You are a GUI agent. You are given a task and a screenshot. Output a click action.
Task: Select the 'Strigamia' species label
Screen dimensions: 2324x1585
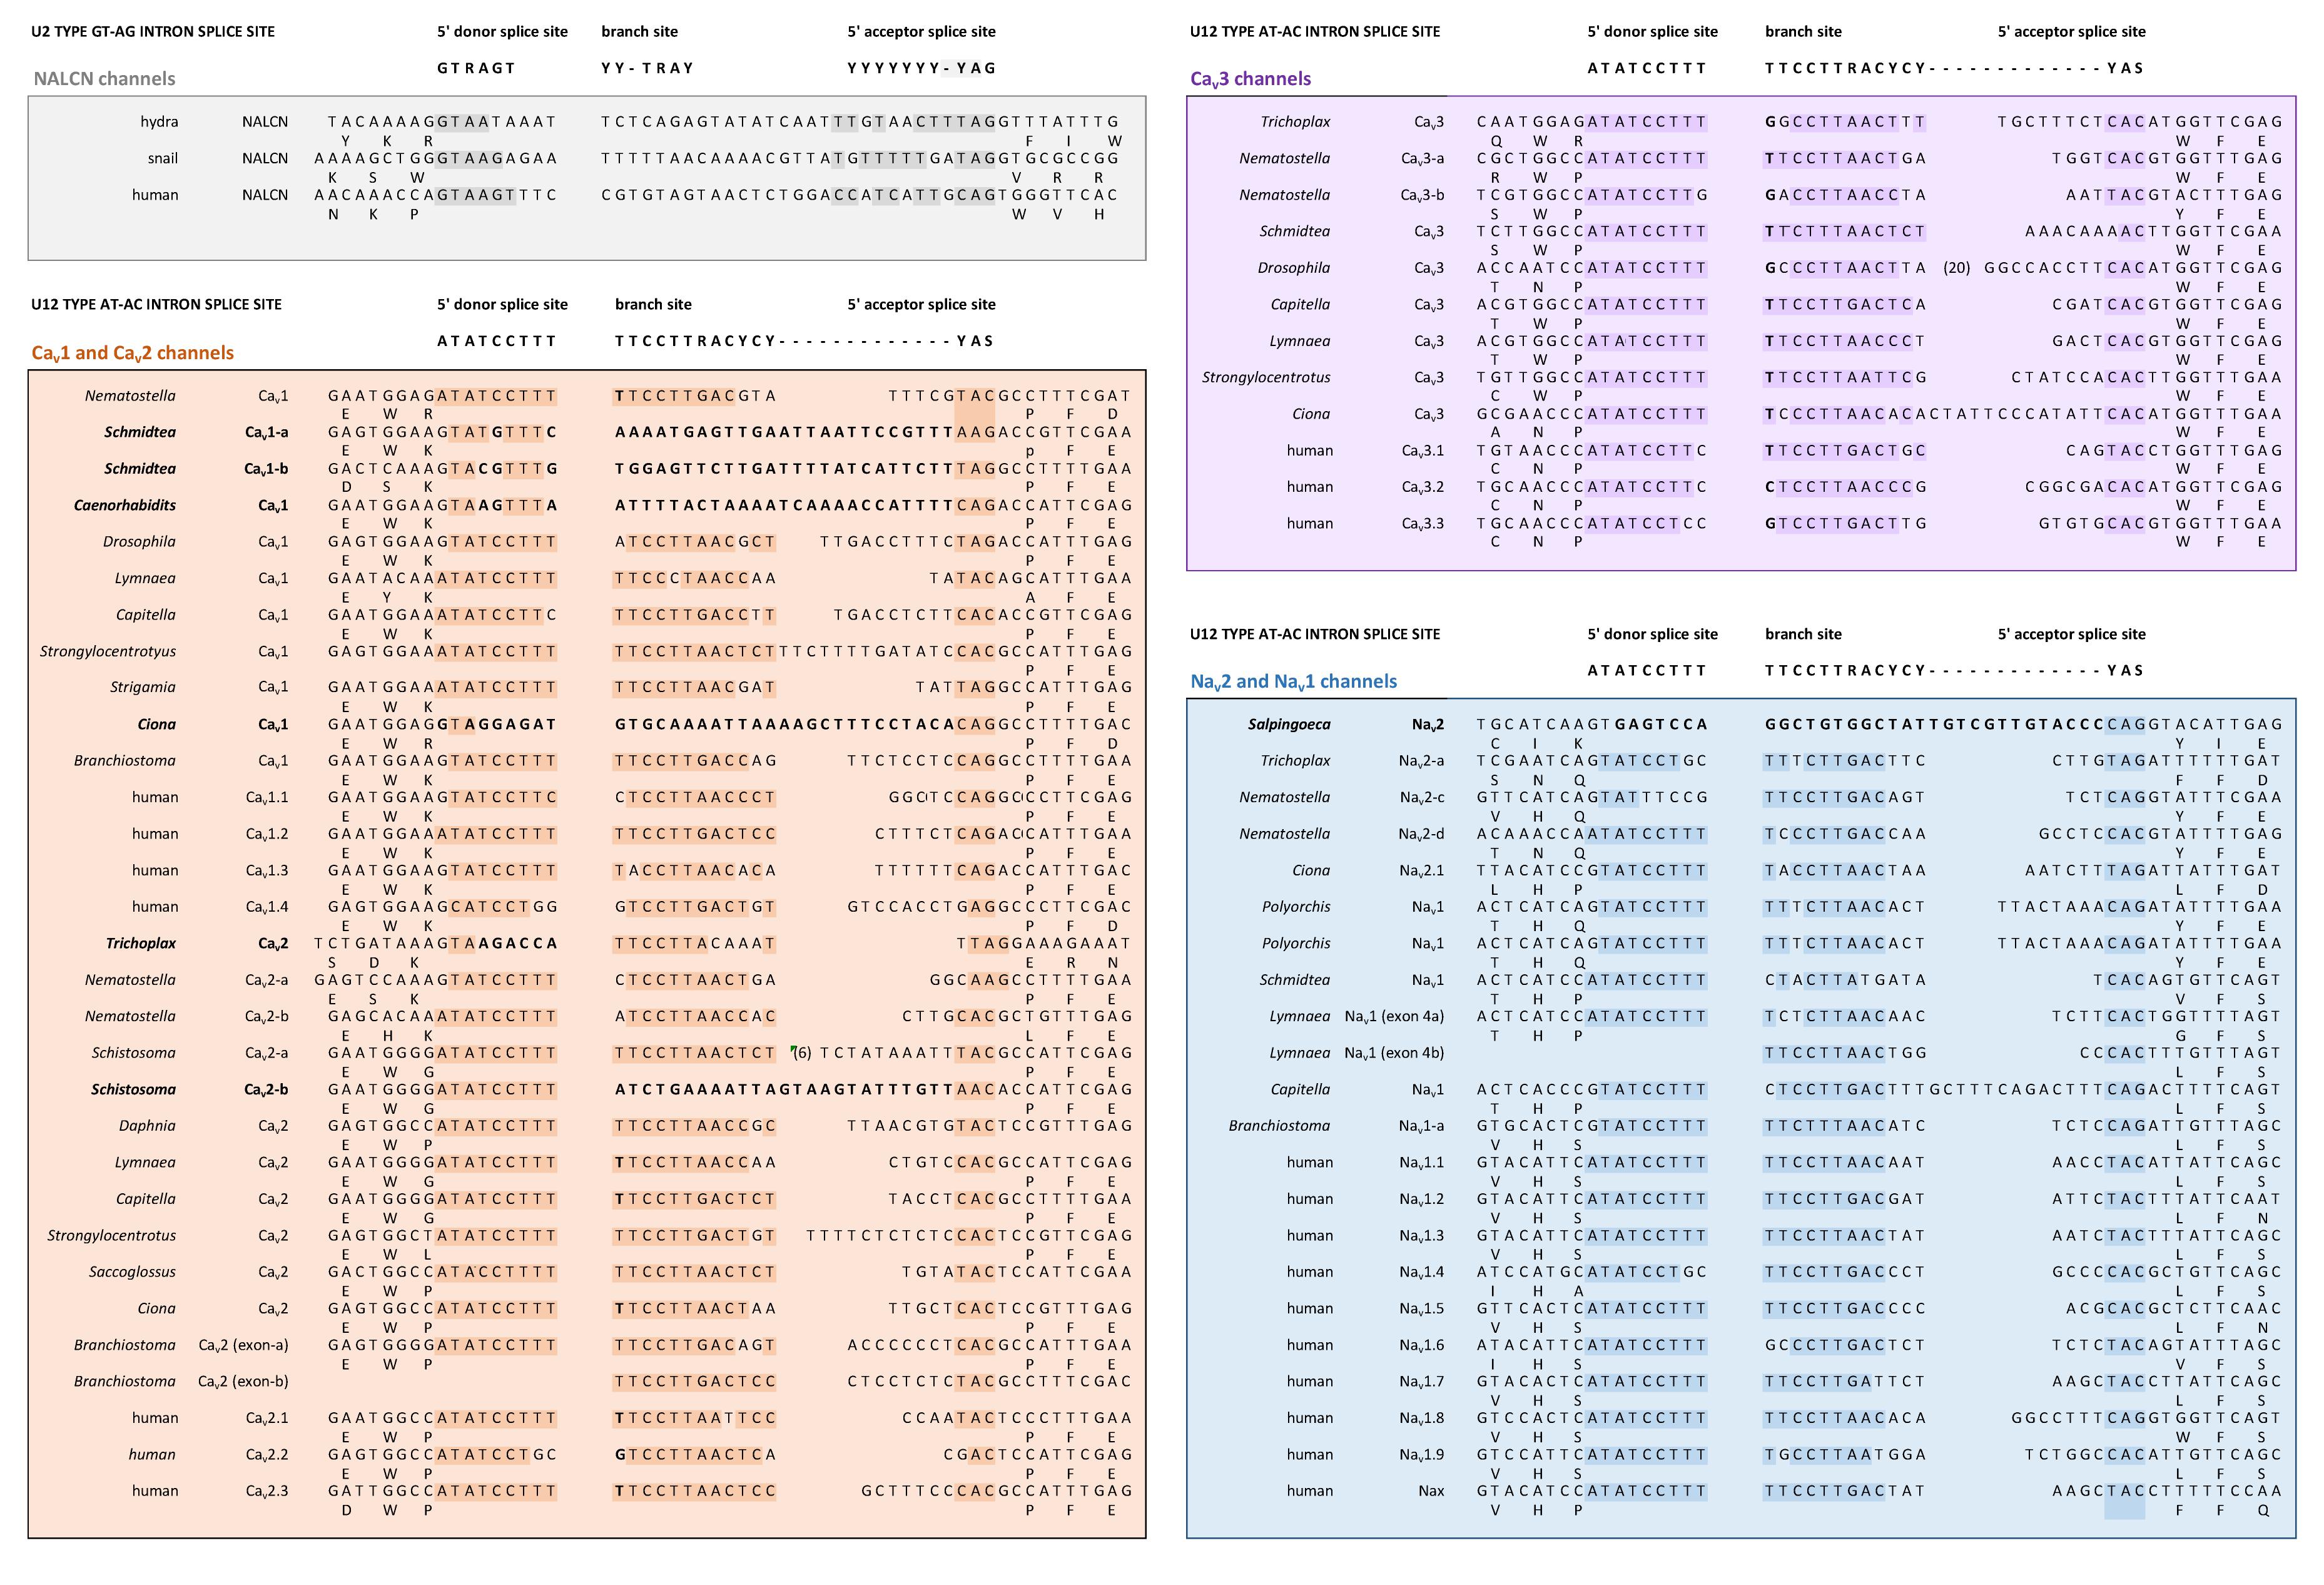click(143, 688)
